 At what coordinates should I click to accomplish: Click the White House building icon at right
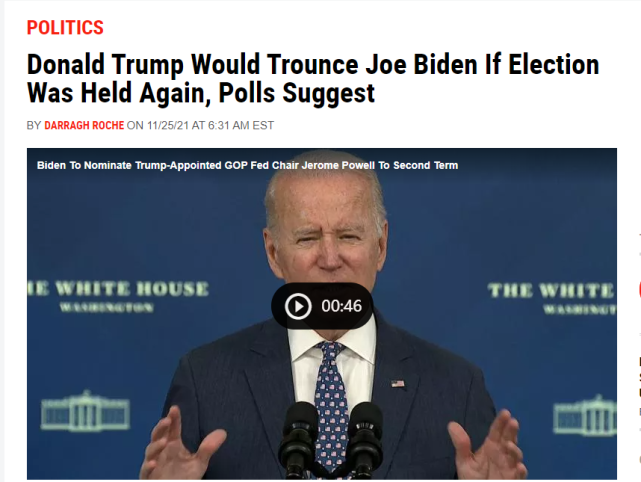click(585, 415)
